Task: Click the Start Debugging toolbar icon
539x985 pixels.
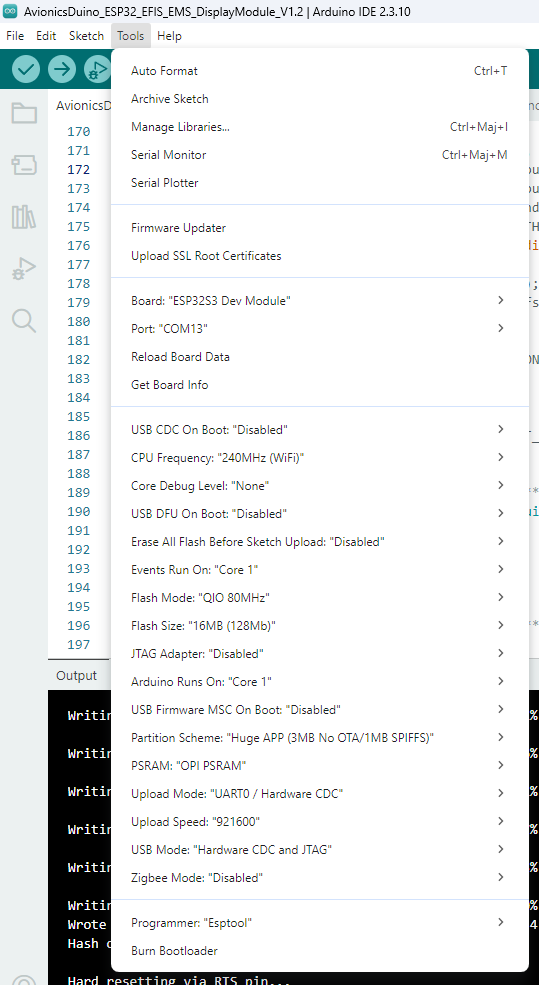Action: [x=97, y=69]
